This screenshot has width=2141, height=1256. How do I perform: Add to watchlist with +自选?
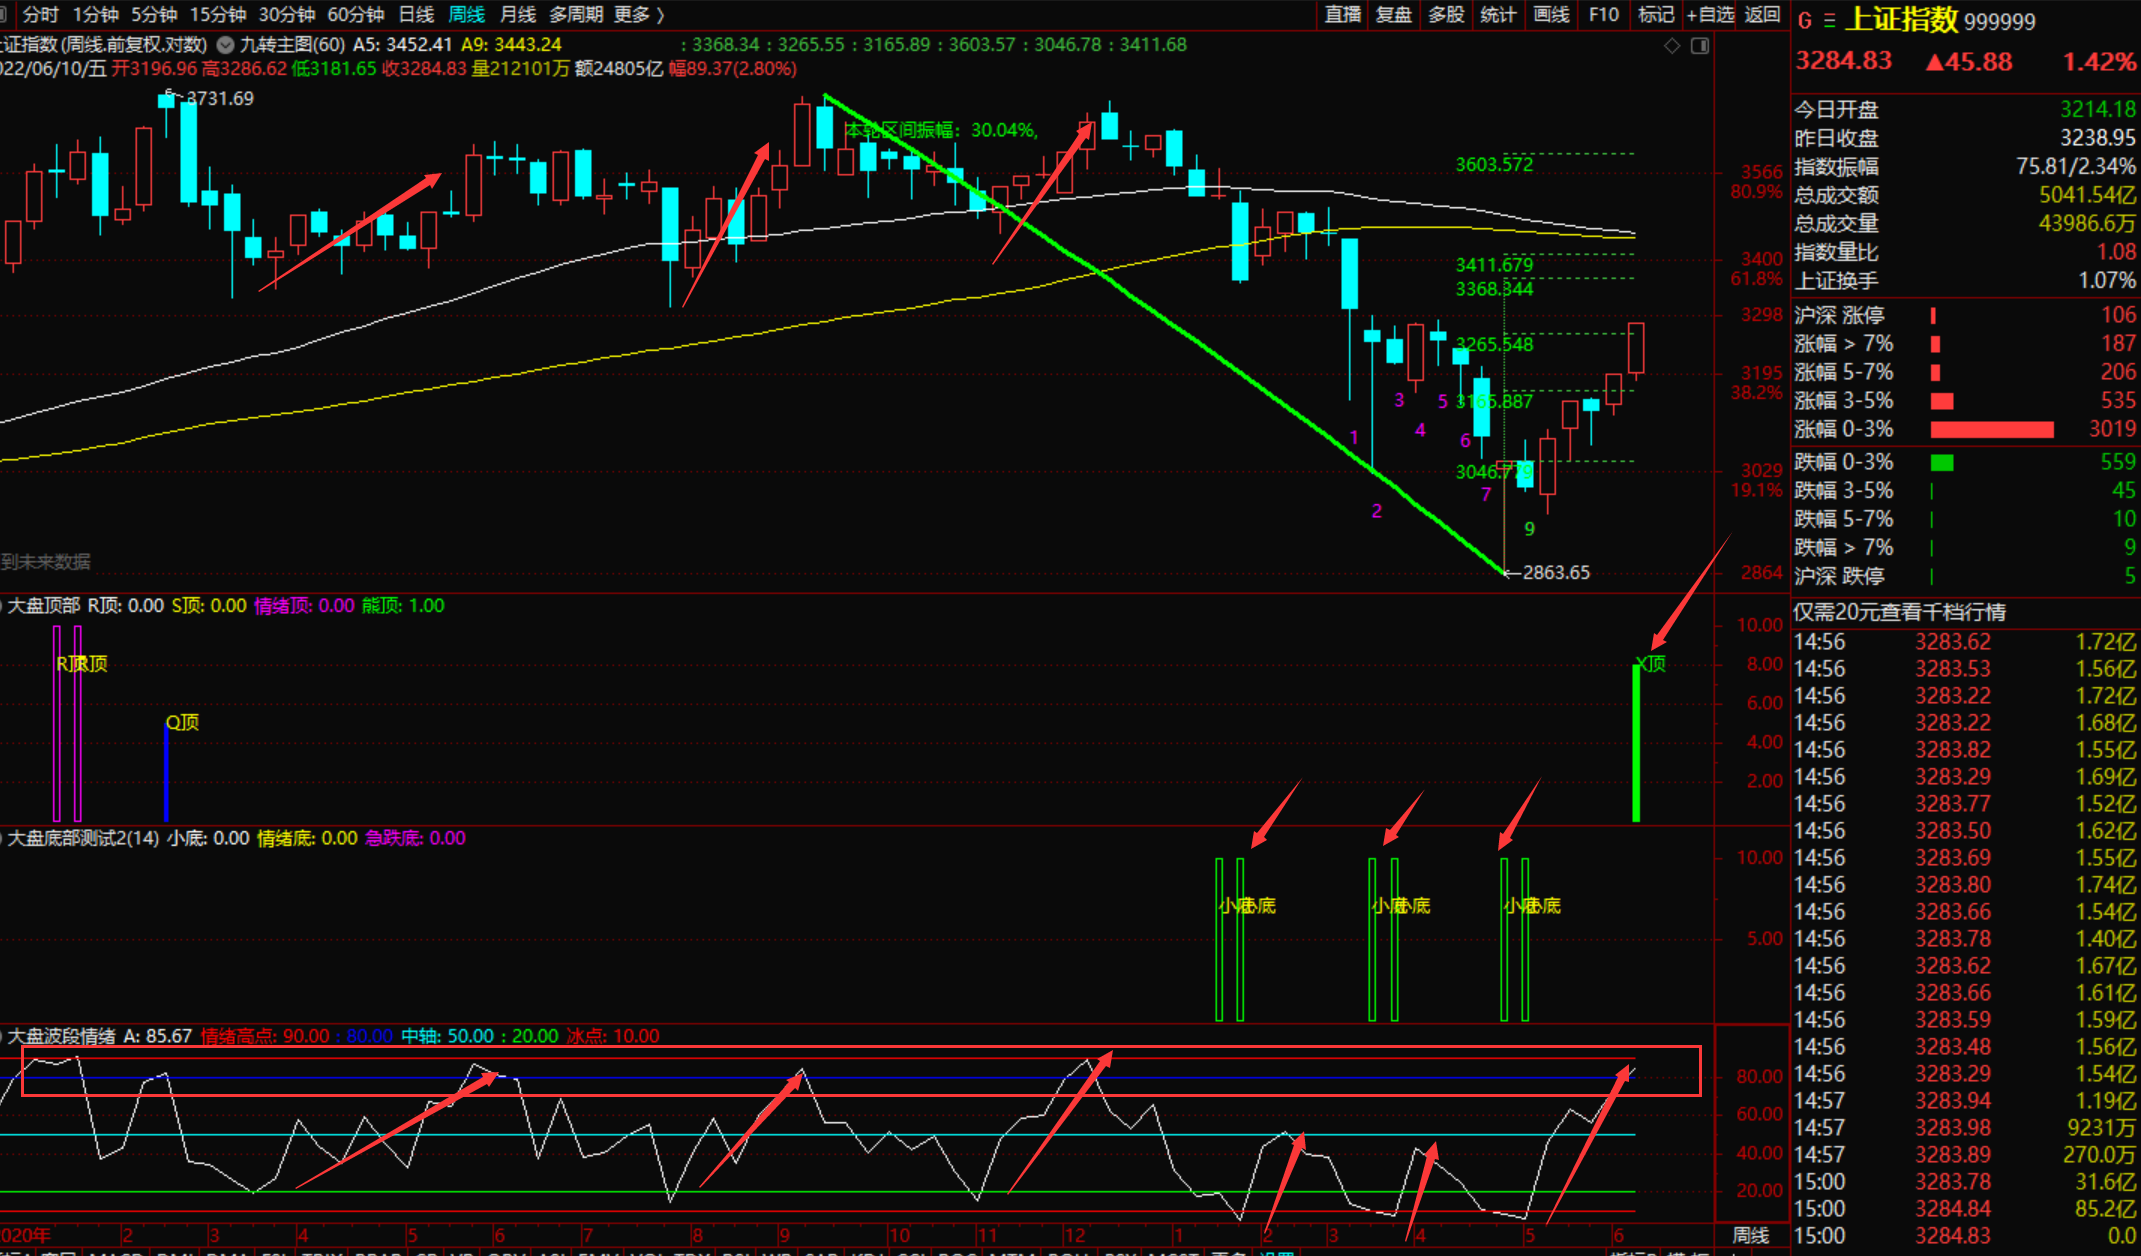[1710, 14]
